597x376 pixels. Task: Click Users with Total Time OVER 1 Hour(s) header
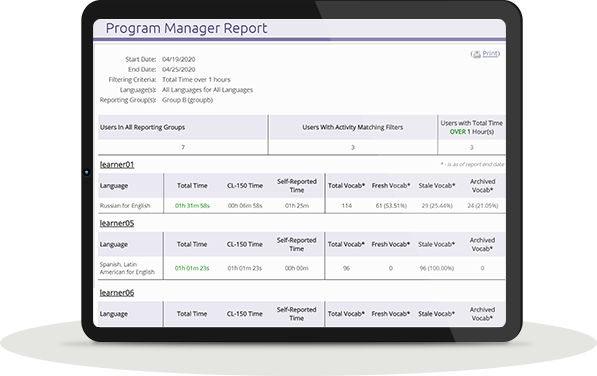[472, 127]
